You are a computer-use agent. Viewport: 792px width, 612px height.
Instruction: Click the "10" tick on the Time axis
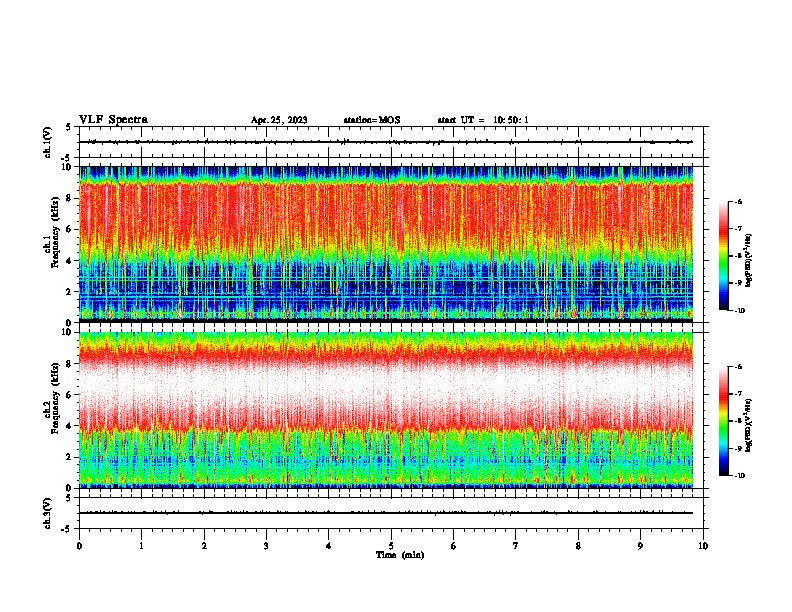703,546
